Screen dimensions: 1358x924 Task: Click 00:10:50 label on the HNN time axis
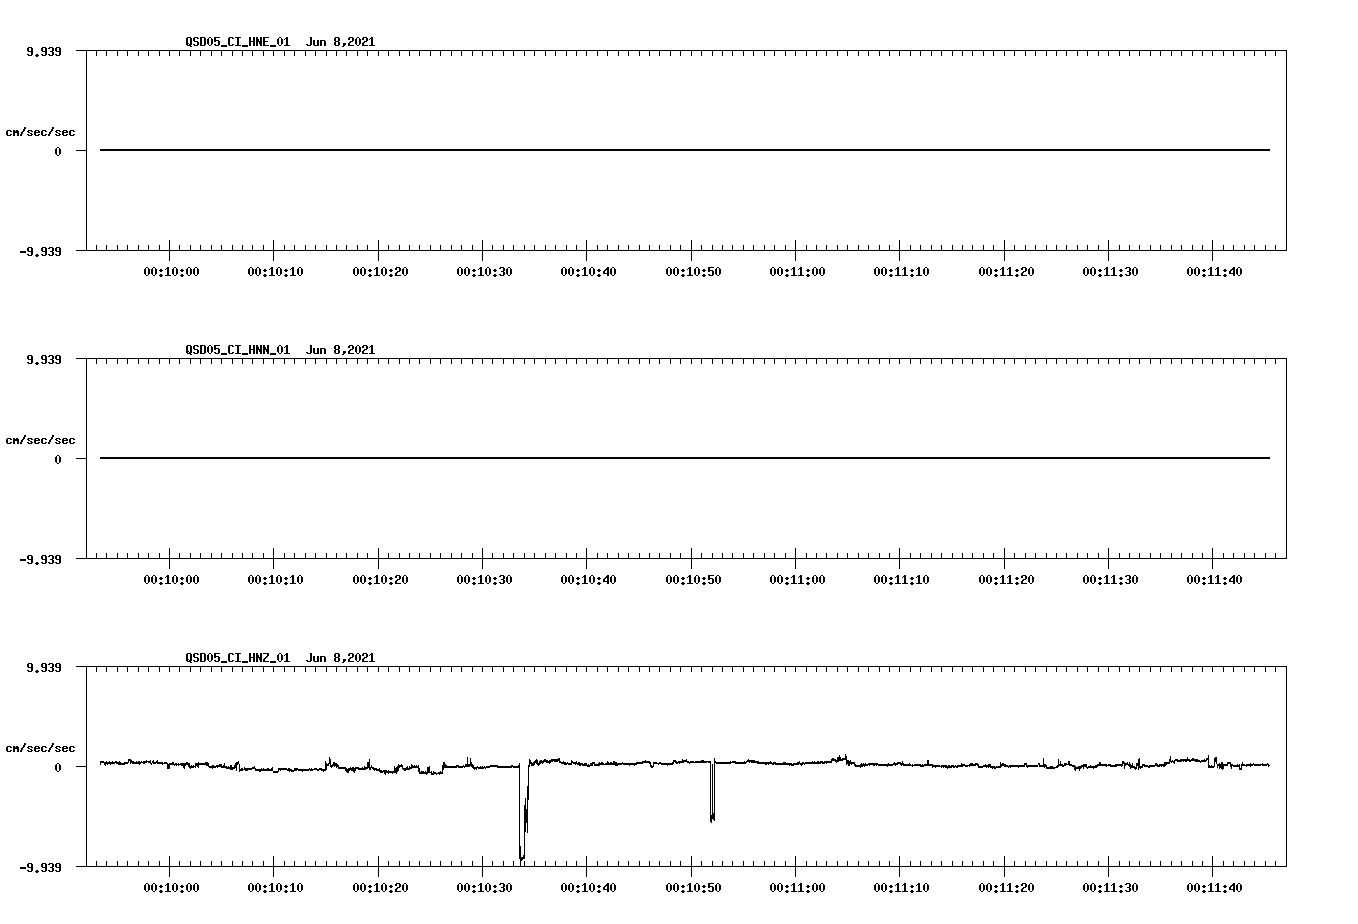pyautogui.click(x=692, y=580)
